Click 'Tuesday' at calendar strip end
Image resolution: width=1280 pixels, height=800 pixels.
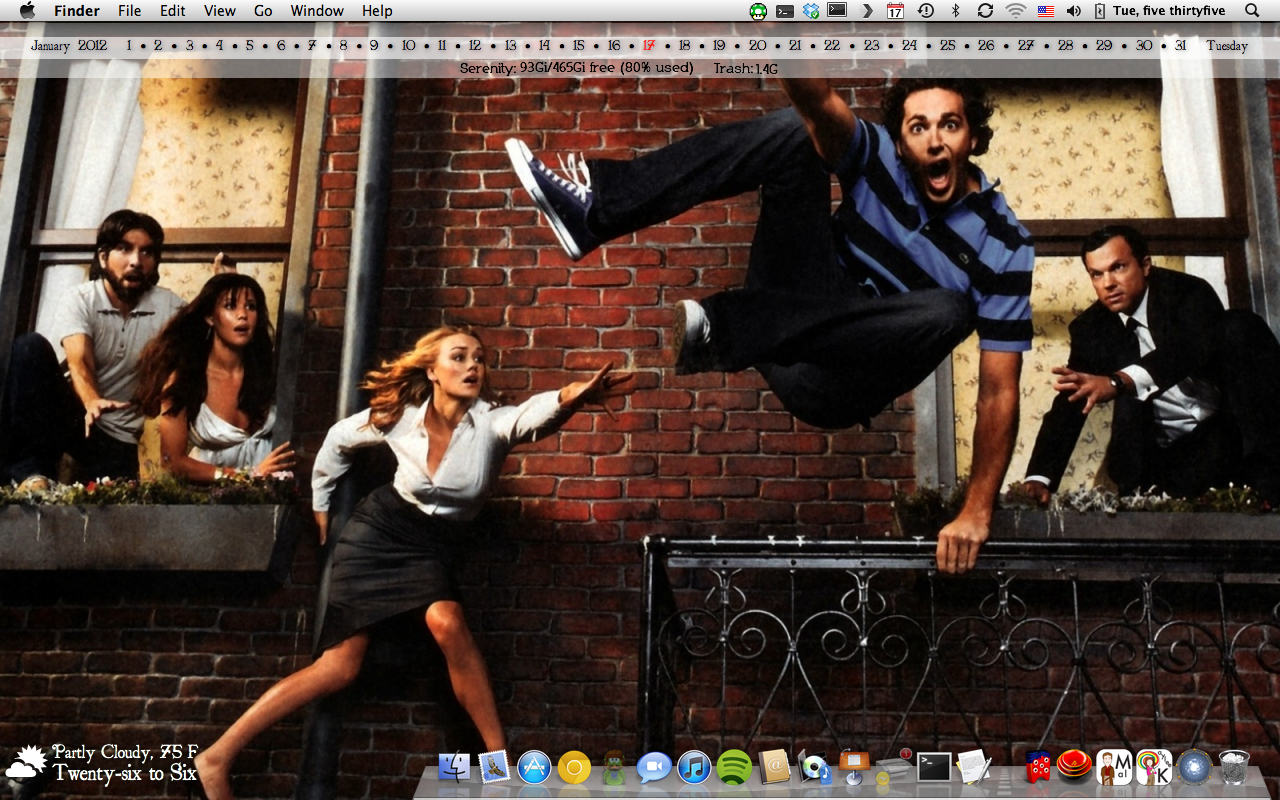click(1227, 45)
